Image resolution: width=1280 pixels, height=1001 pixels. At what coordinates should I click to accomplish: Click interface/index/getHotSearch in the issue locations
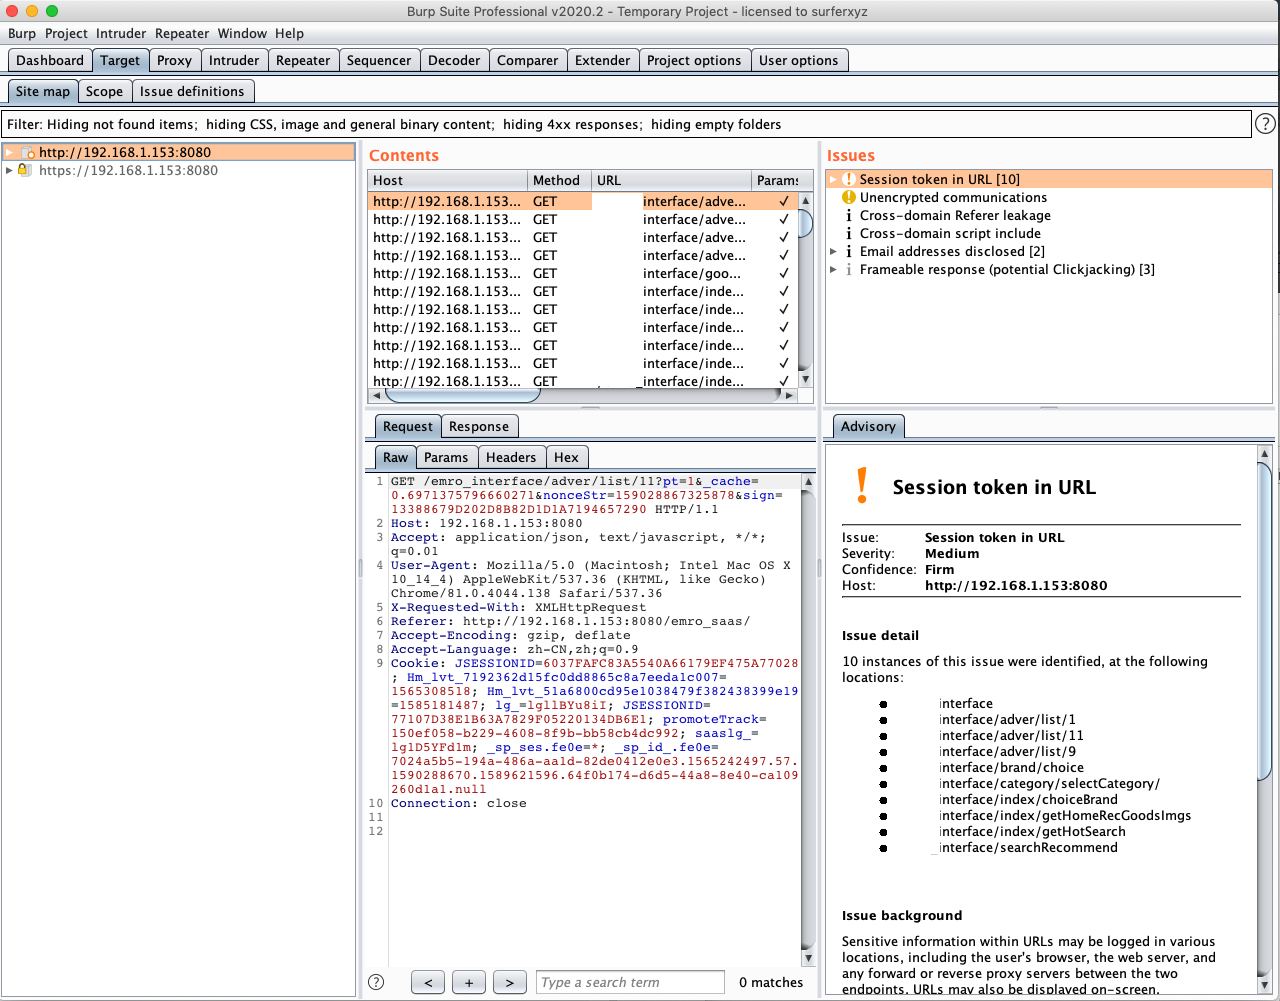pyautogui.click(x=1032, y=831)
